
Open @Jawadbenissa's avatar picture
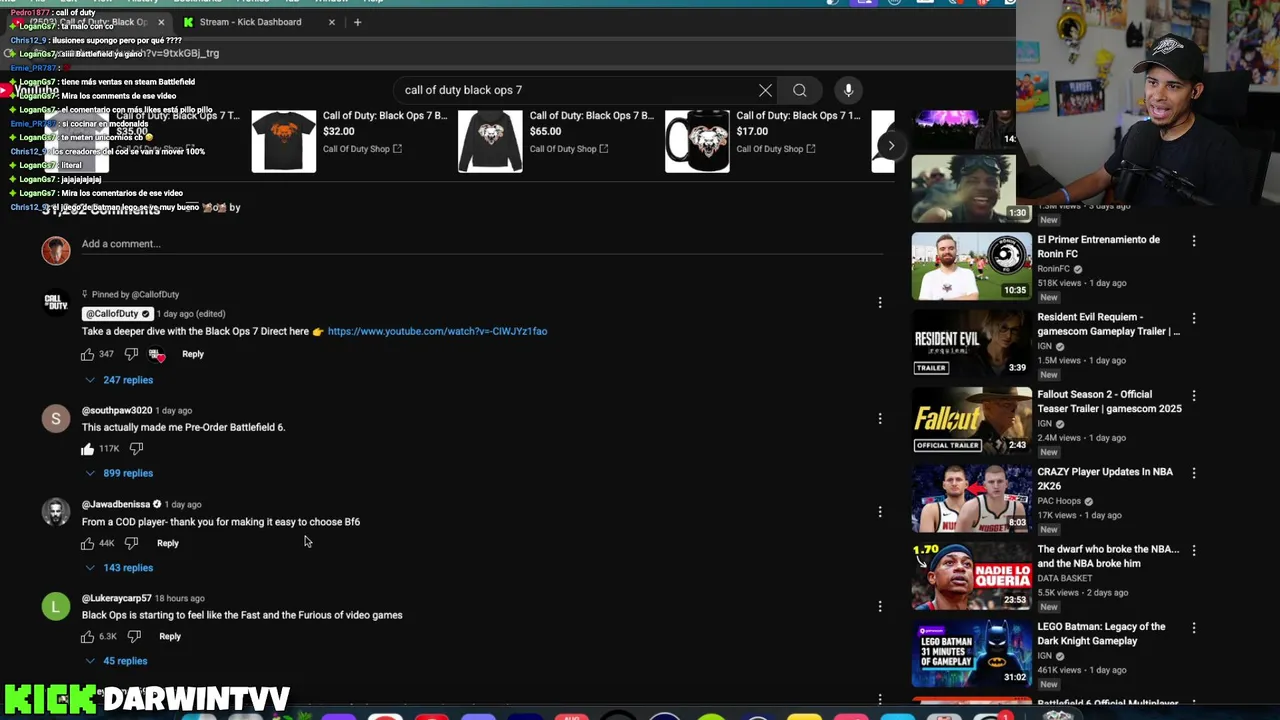click(x=56, y=512)
